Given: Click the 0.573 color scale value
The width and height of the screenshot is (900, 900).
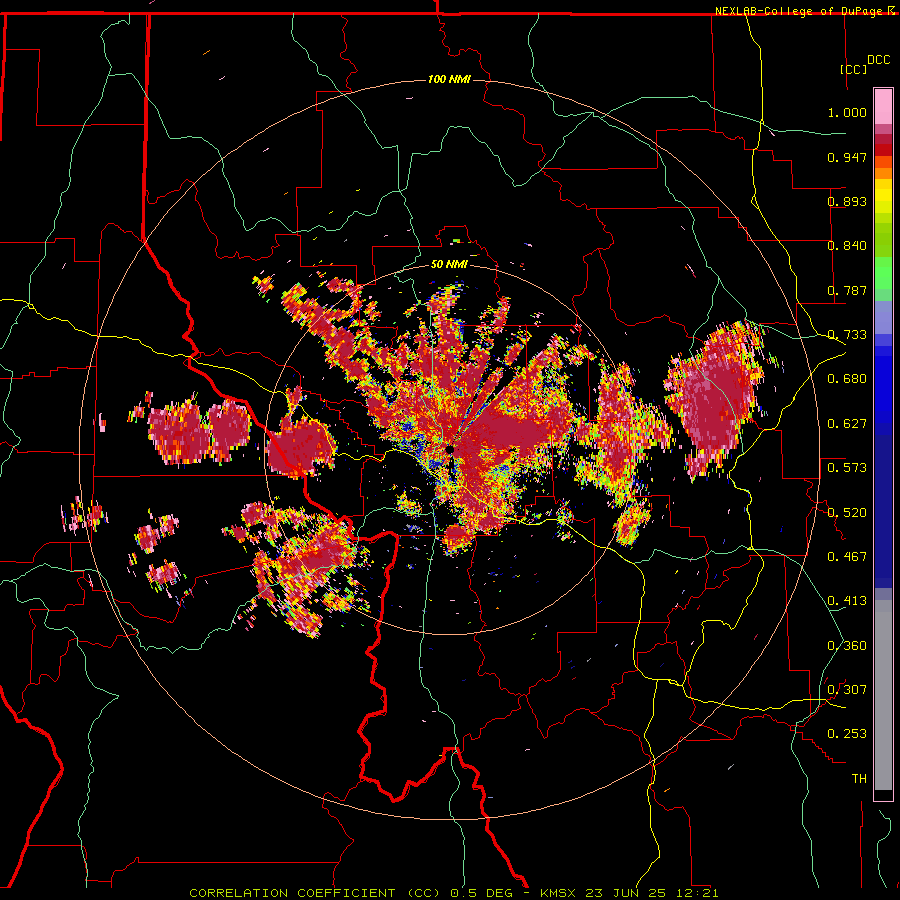Looking at the screenshot, I should (847, 468).
